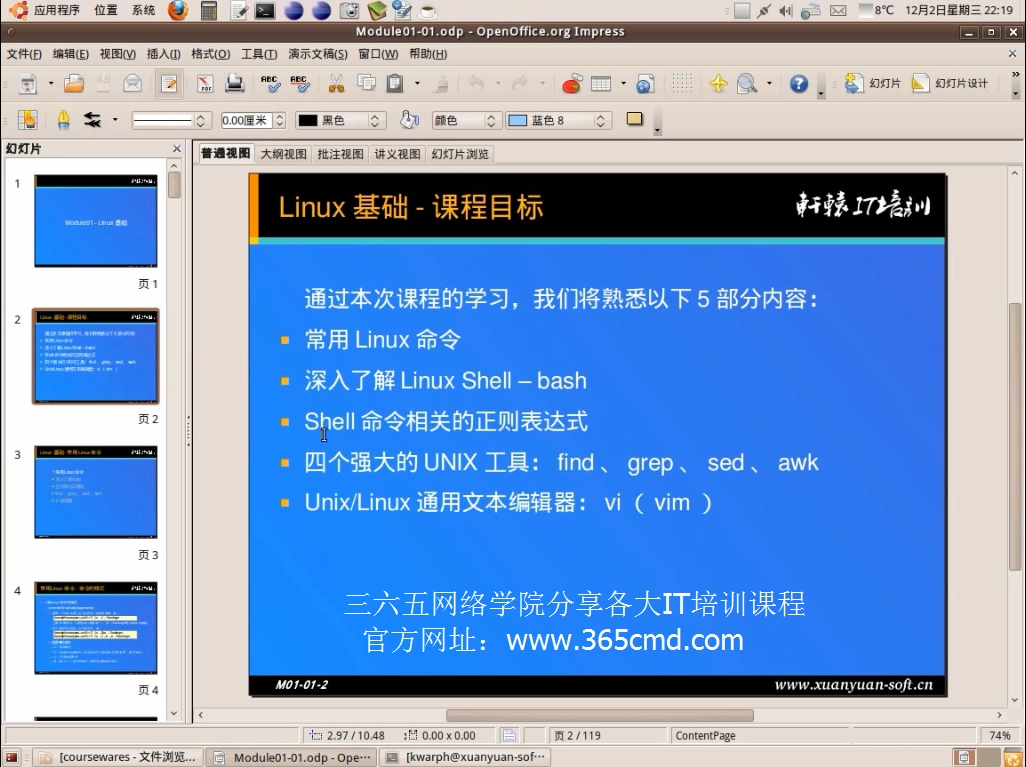The image size is (1026, 767).
Task: Open Help with the question mark button
Action: (800, 84)
